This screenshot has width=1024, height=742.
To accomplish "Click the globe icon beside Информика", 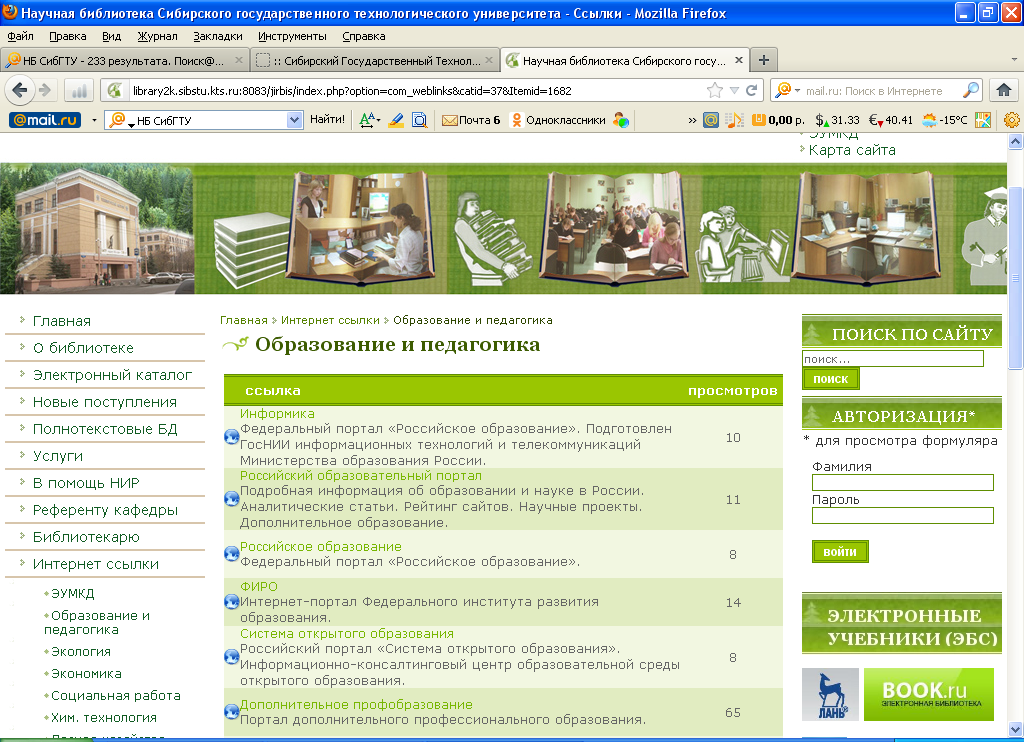I will click(x=231, y=437).
